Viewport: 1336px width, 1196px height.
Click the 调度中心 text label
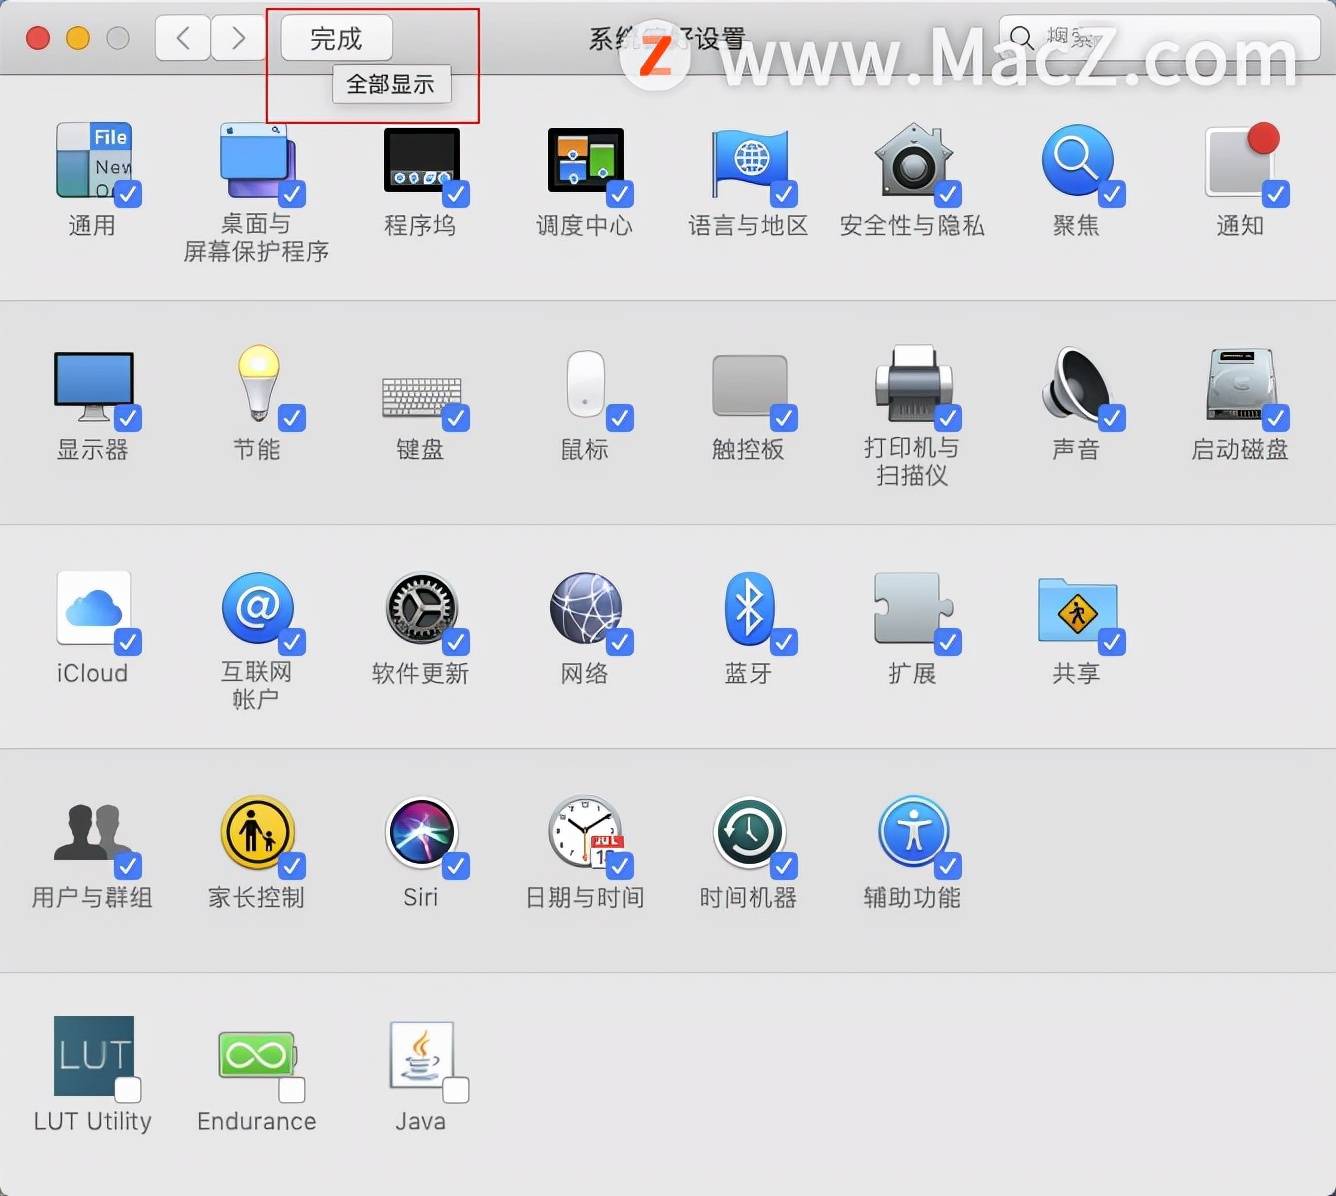point(585,226)
